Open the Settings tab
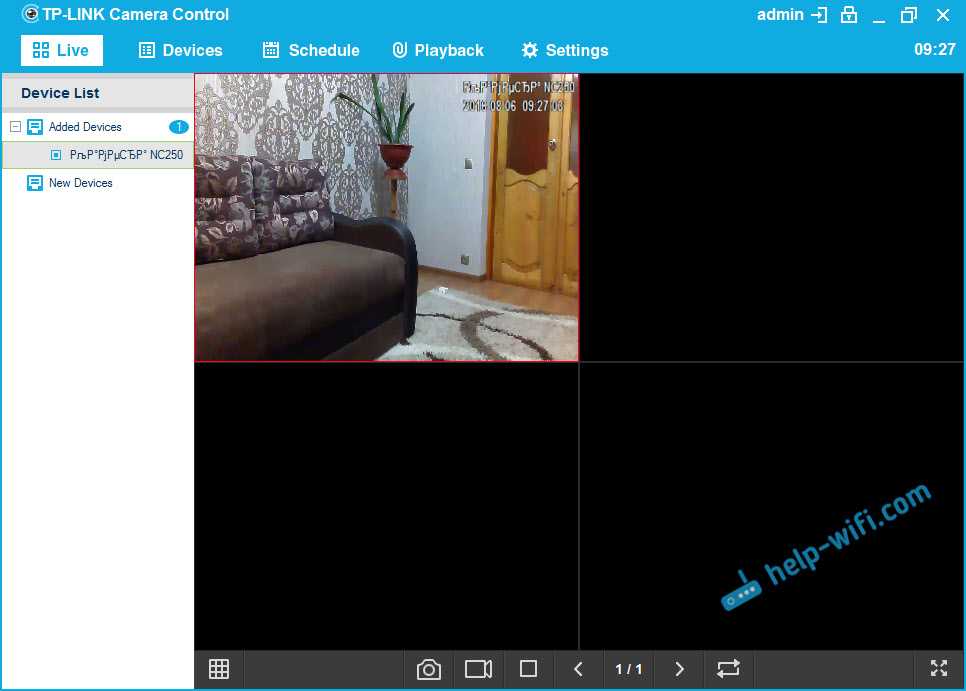This screenshot has height=691, width=966. [565, 50]
